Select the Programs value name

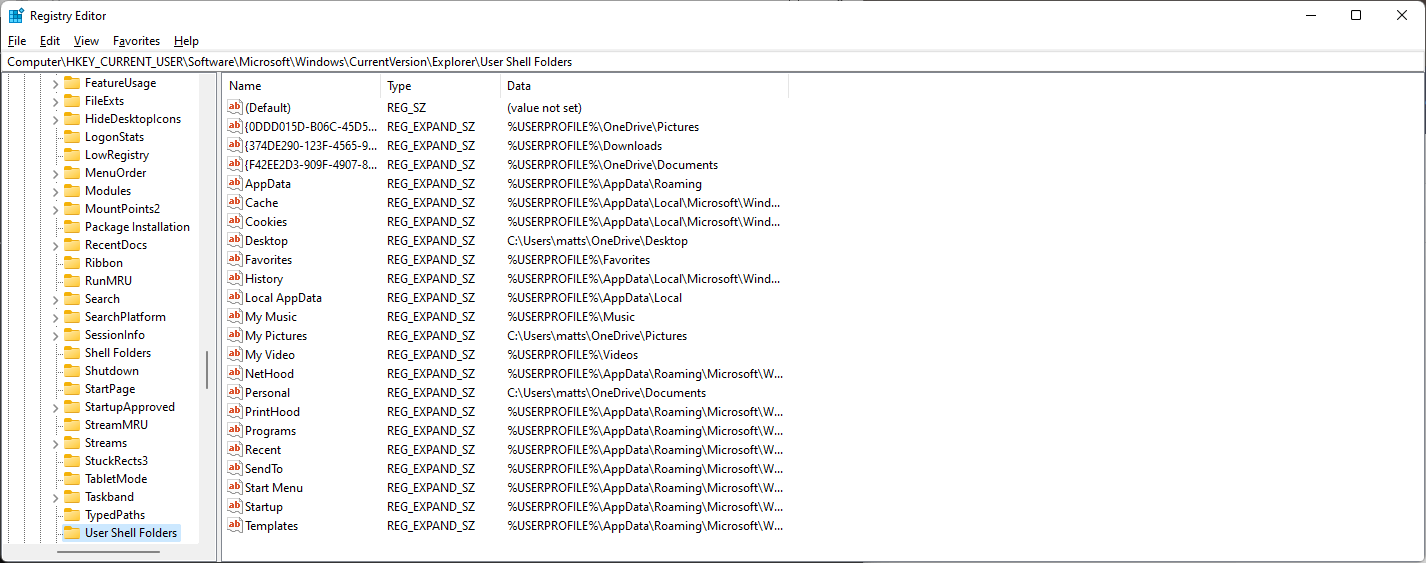click(270, 430)
